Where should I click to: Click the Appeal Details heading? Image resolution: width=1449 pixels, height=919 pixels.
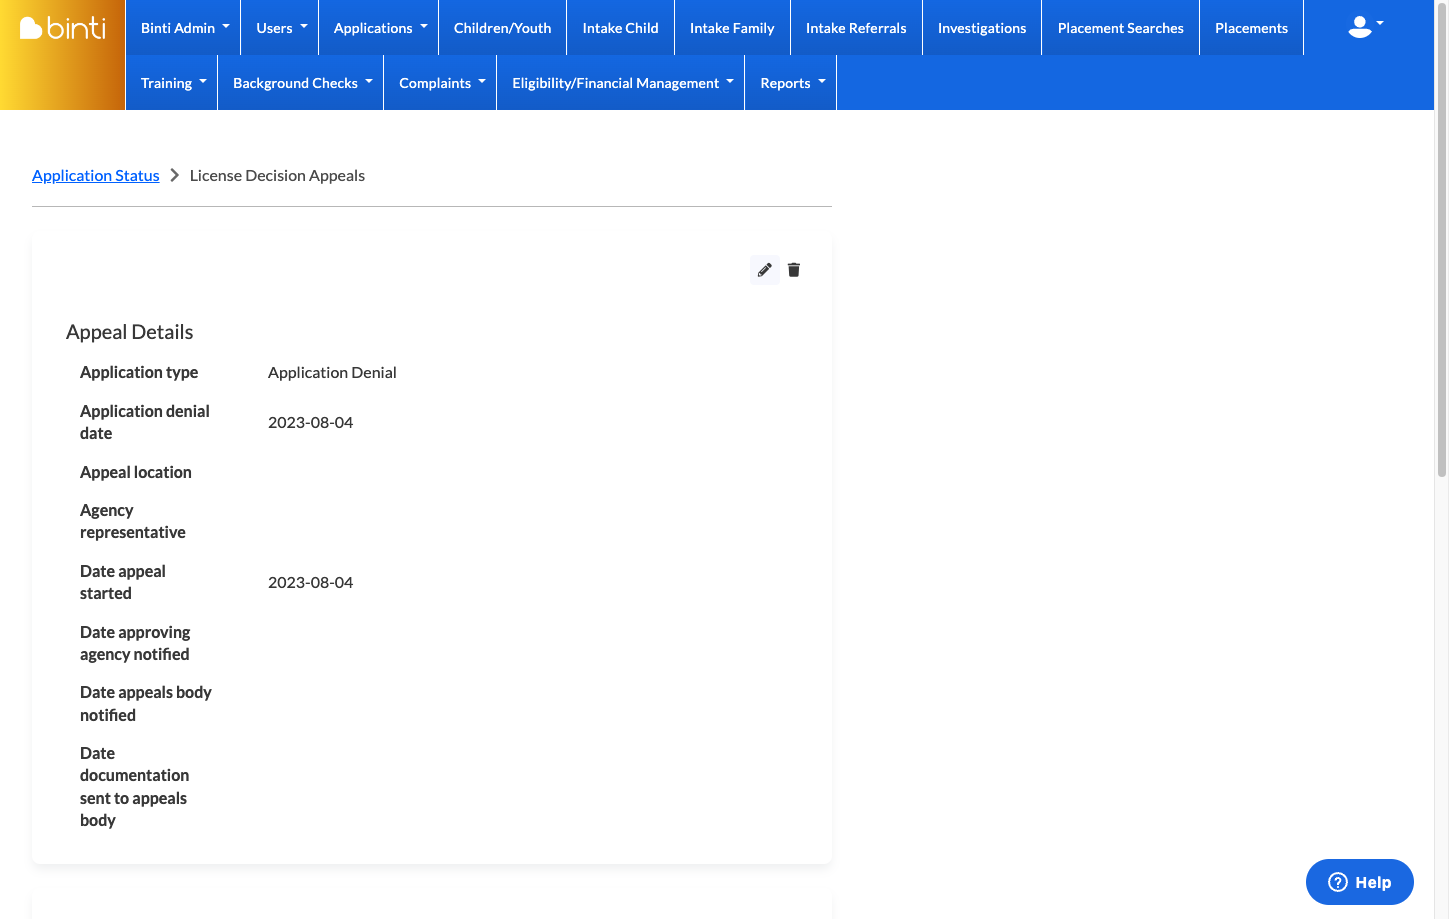(130, 332)
